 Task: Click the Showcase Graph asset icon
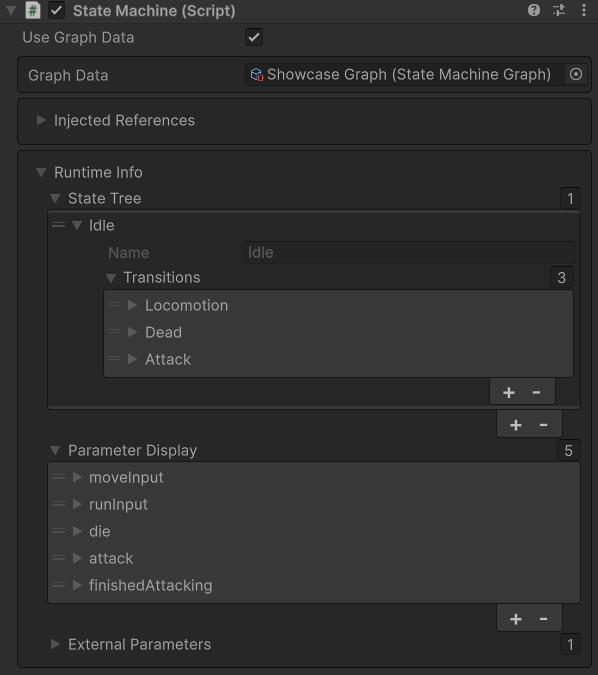pos(257,74)
